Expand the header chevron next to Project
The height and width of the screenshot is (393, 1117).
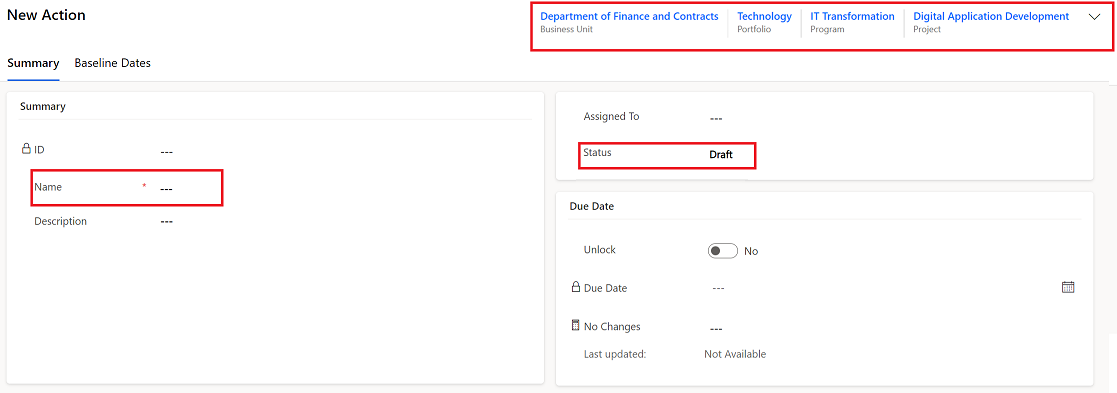point(1095,18)
